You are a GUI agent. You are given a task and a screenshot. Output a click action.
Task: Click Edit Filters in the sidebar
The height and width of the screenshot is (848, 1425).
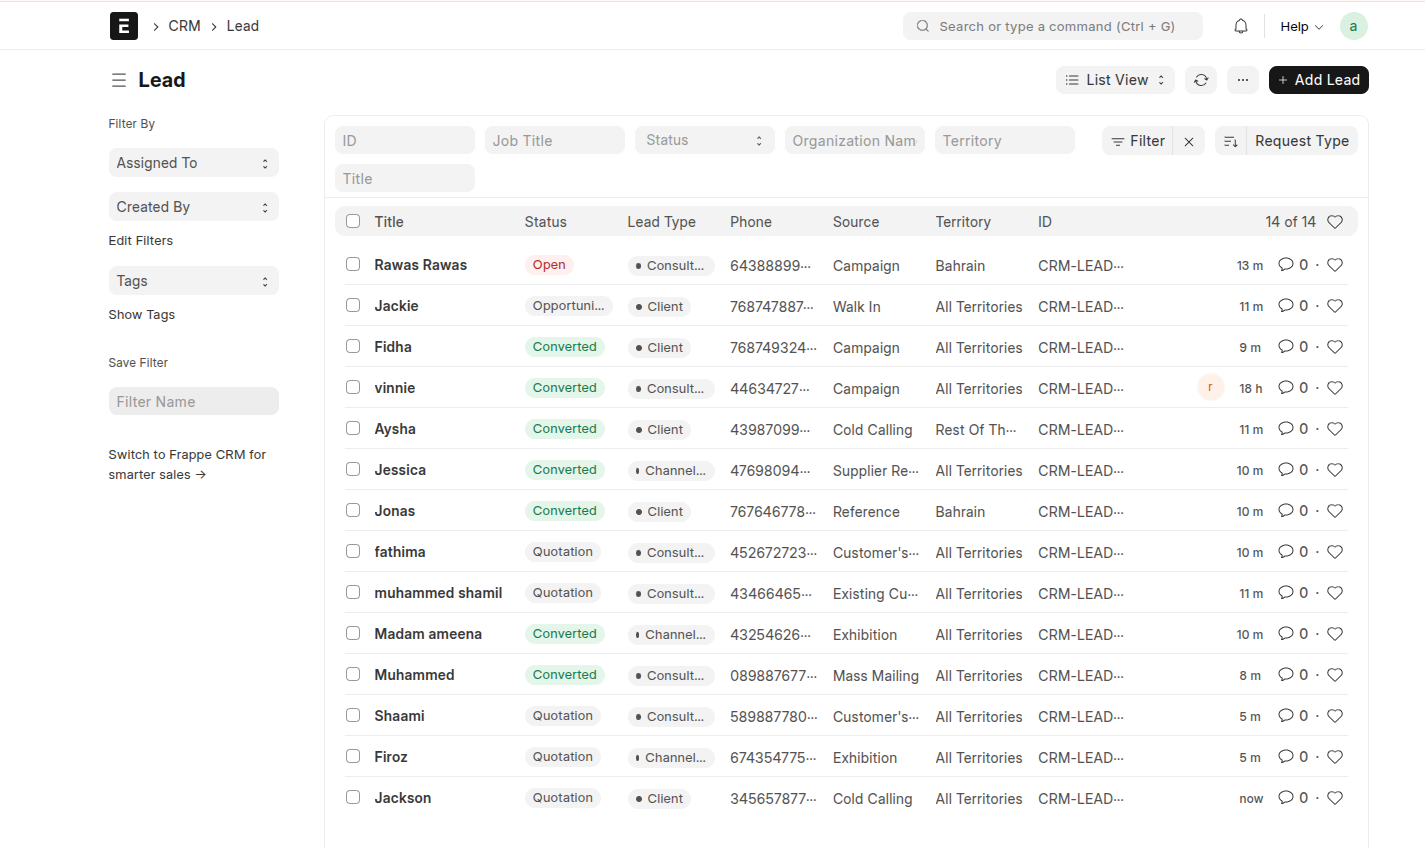coord(141,241)
